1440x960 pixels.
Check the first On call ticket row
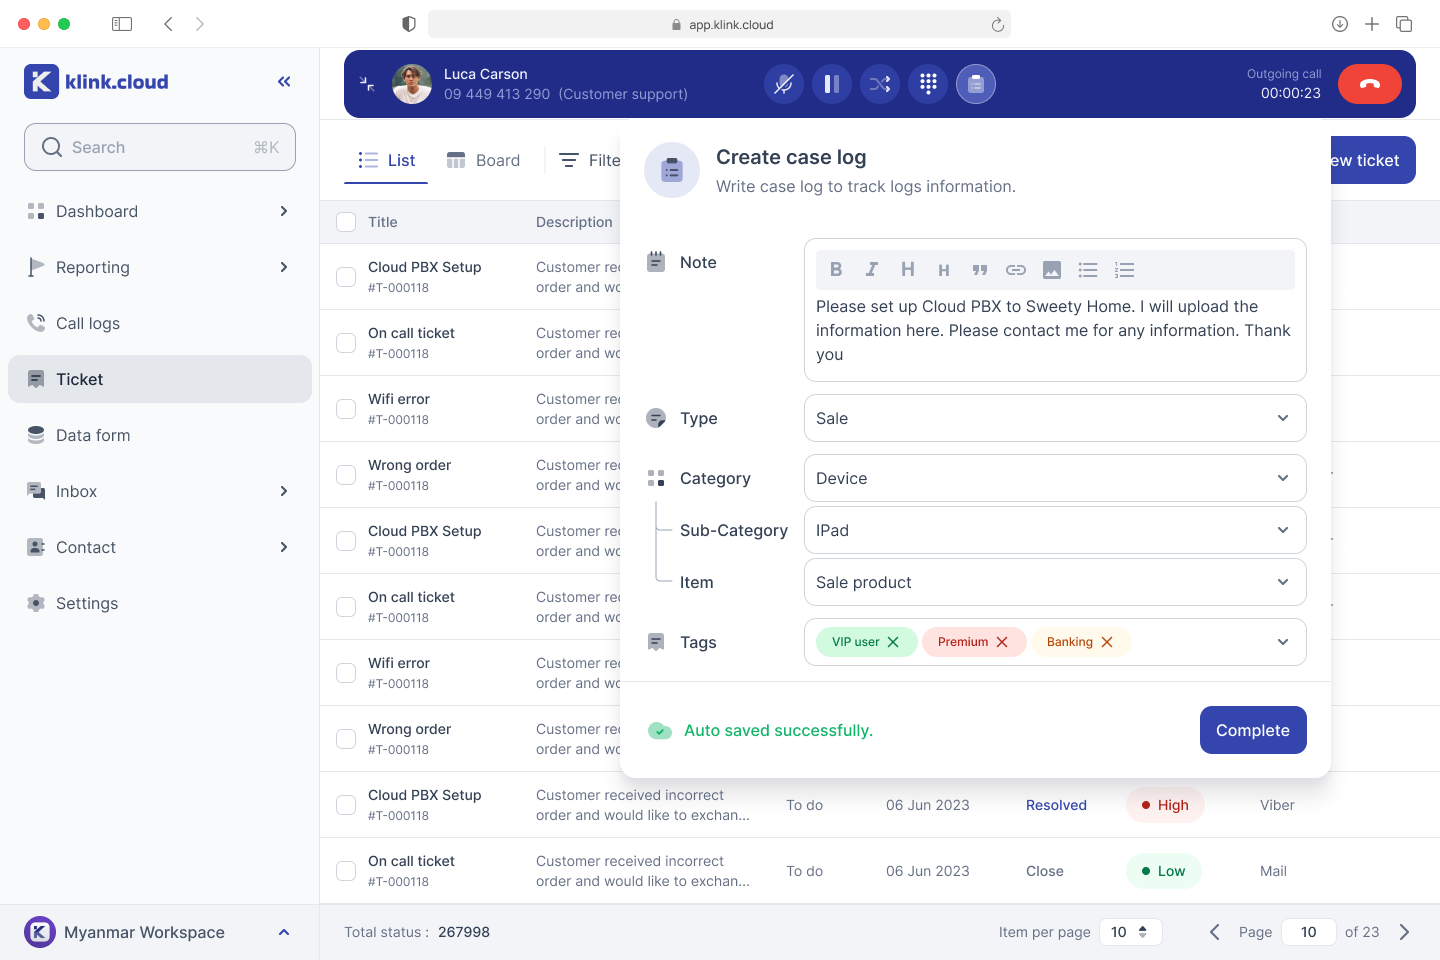point(346,343)
